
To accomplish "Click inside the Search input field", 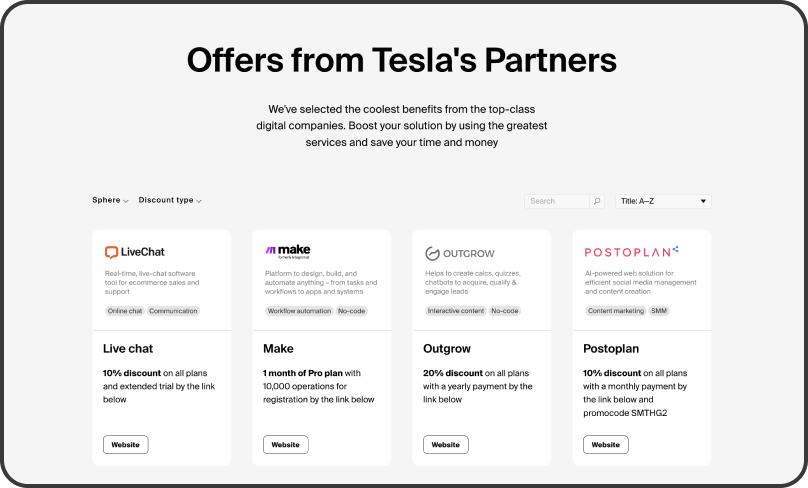I will click(x=556, y=201).
